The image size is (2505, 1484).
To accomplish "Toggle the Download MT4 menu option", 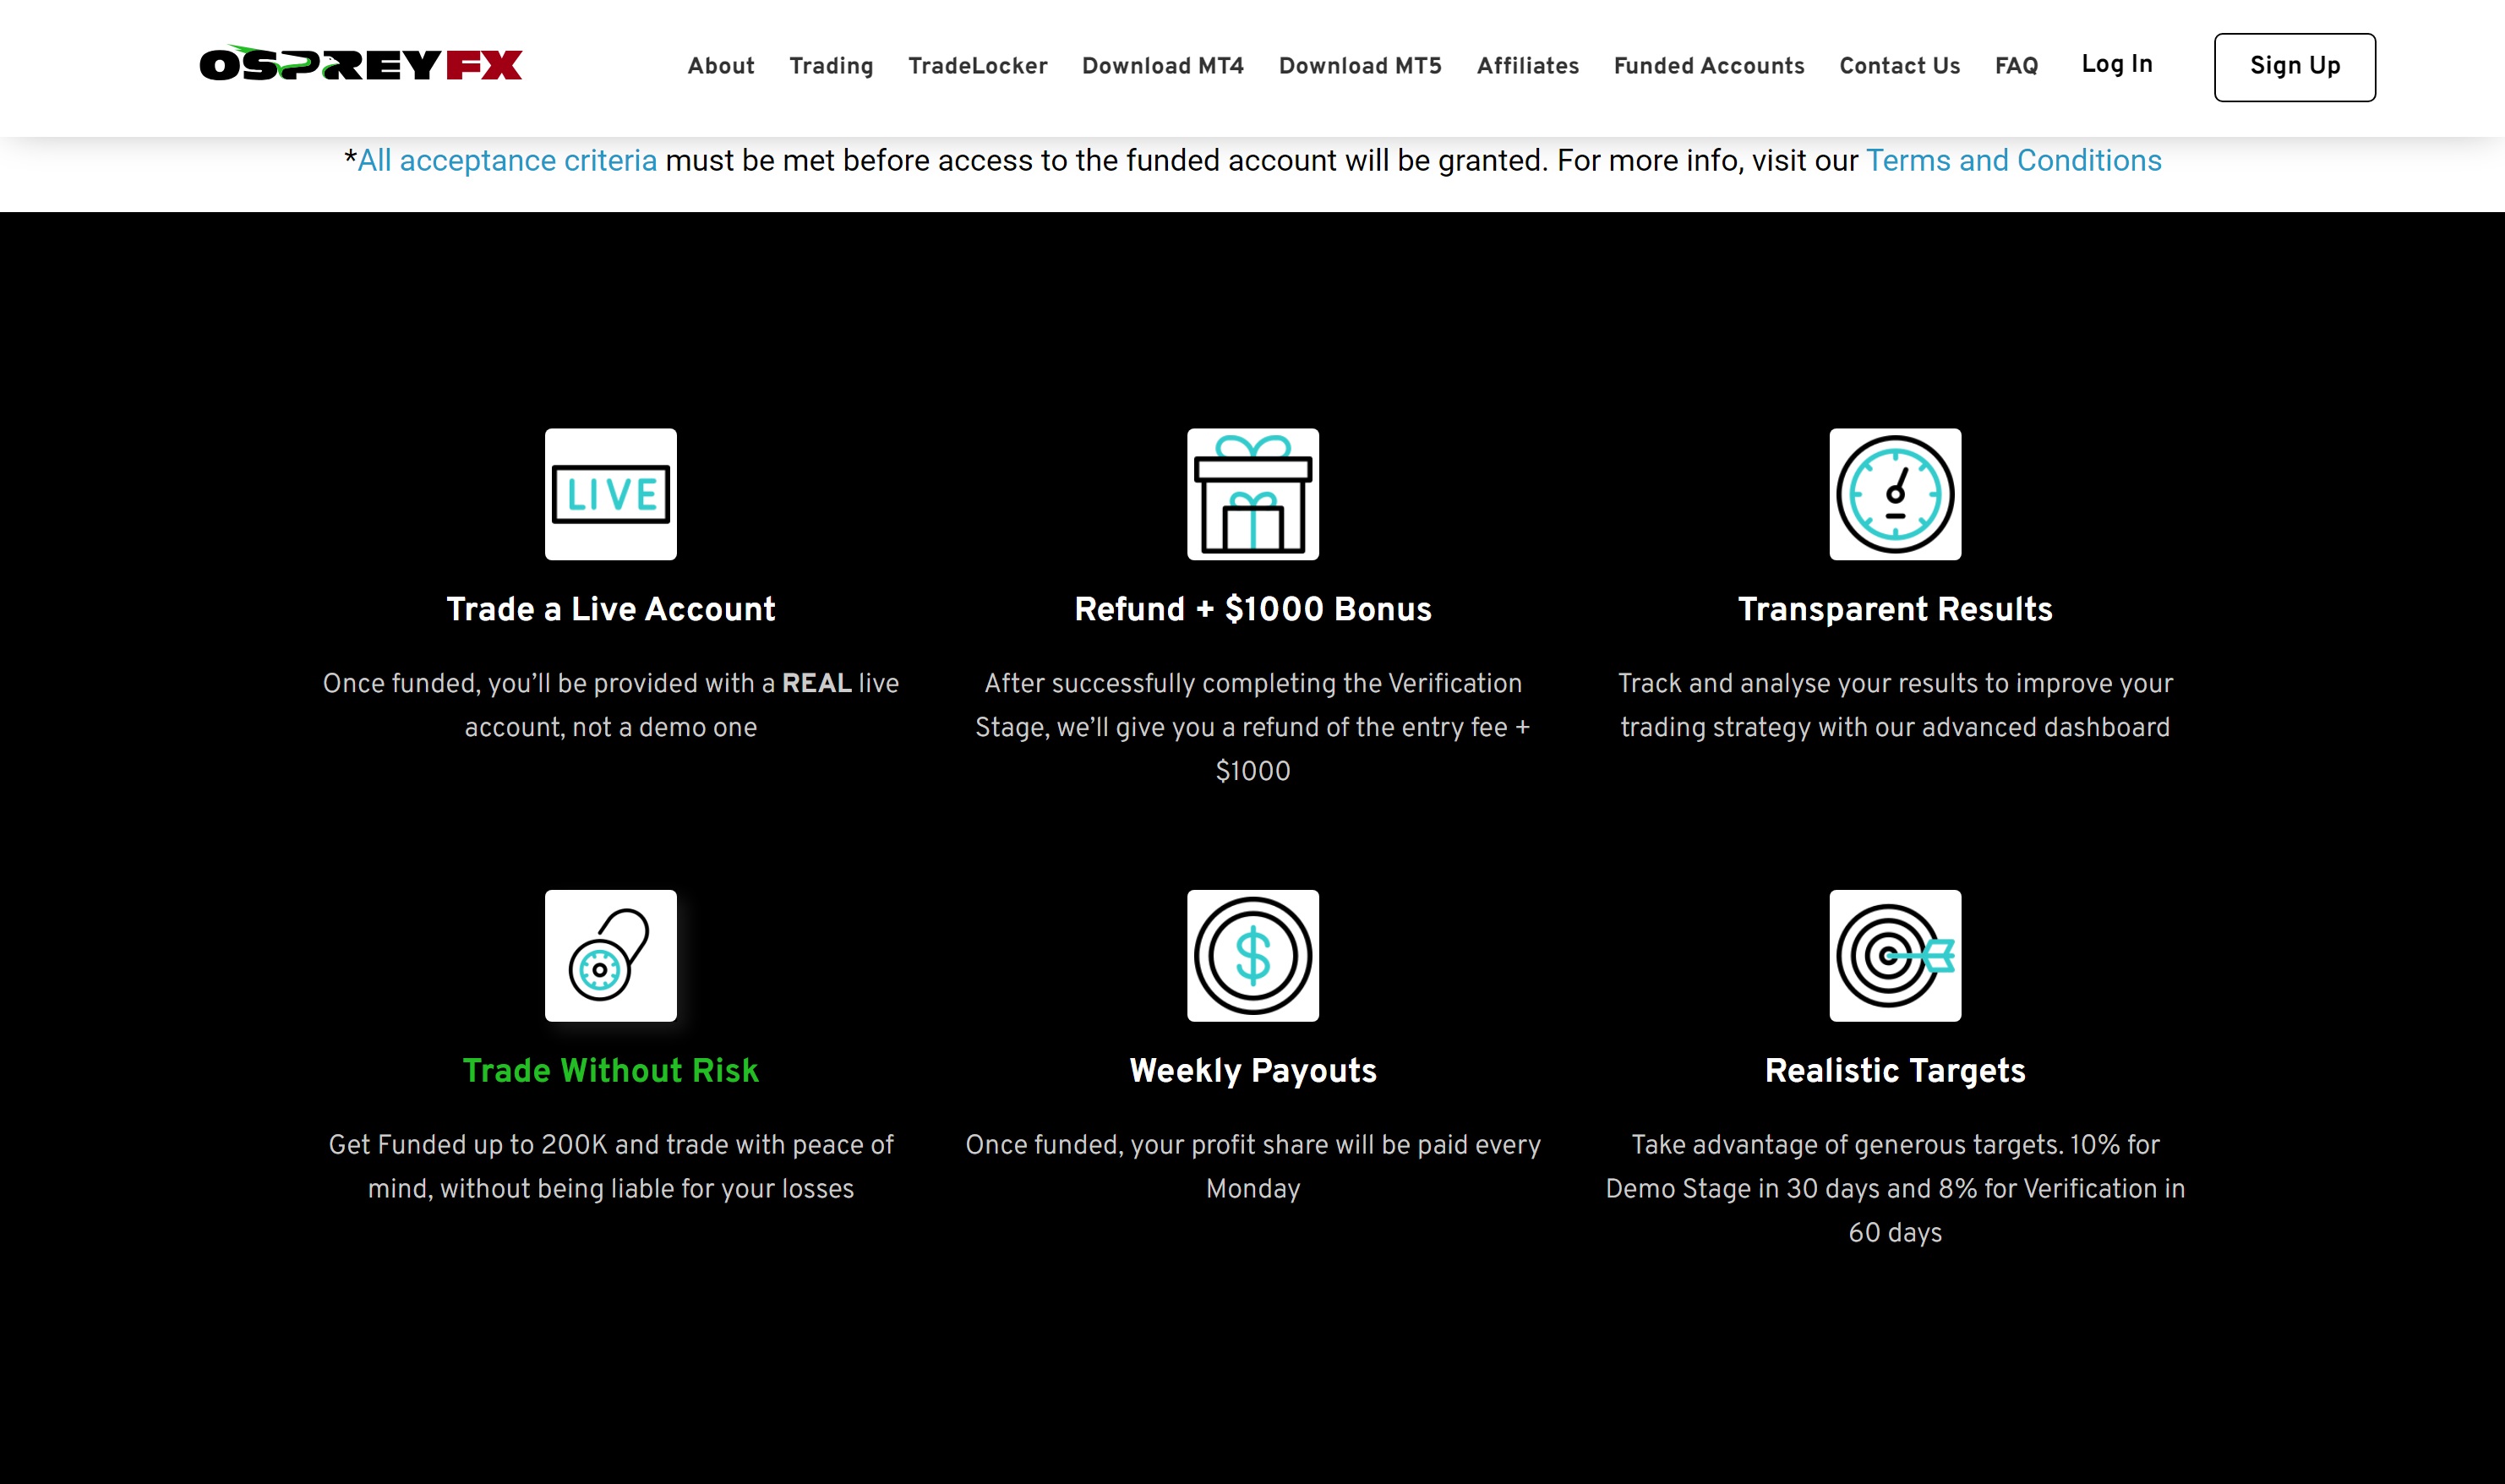I will [1162, 67].
